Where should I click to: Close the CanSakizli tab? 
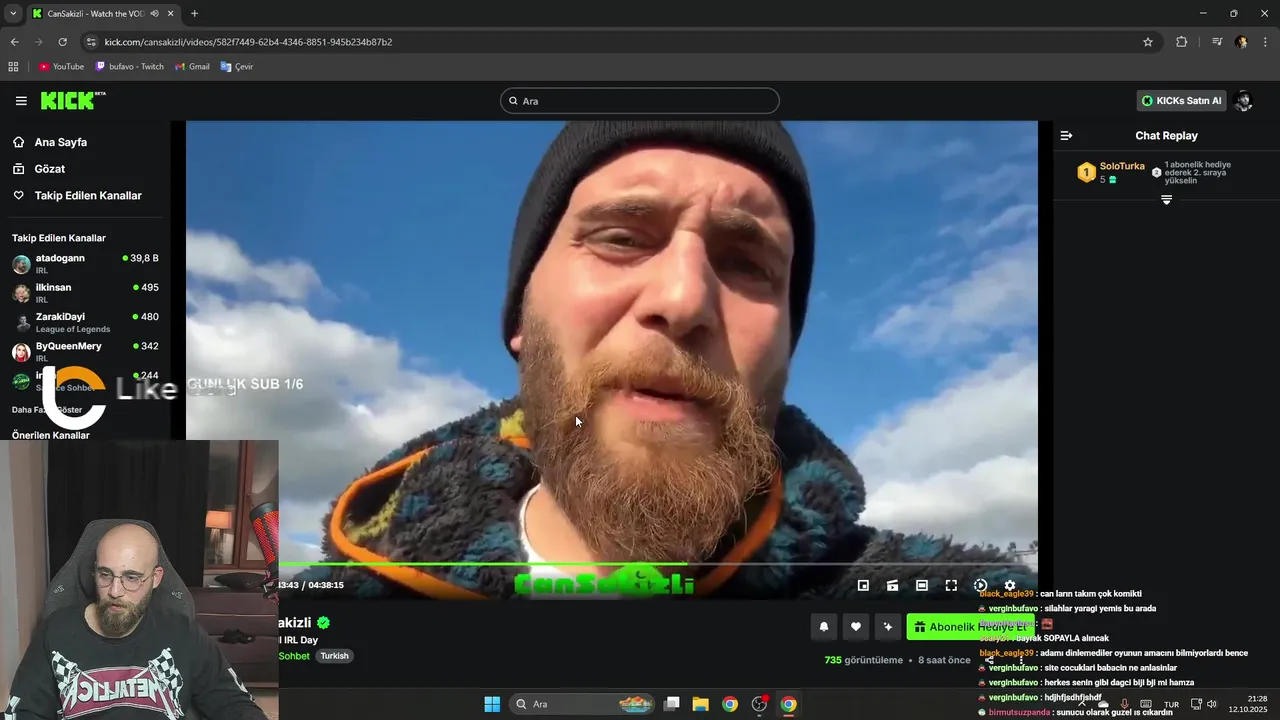point(169,13)
